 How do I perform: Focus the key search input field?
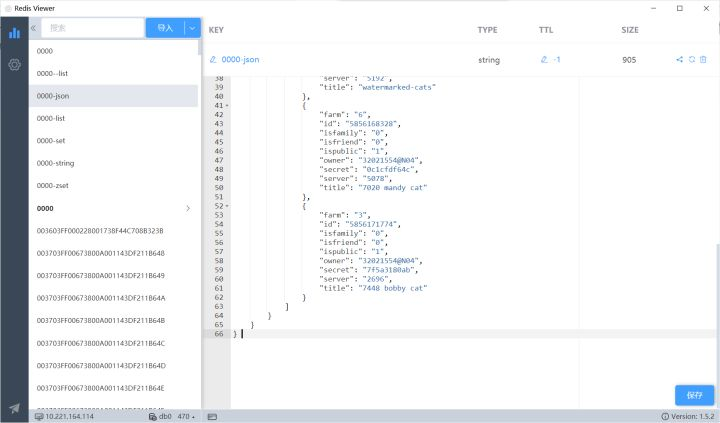point(93,28)
